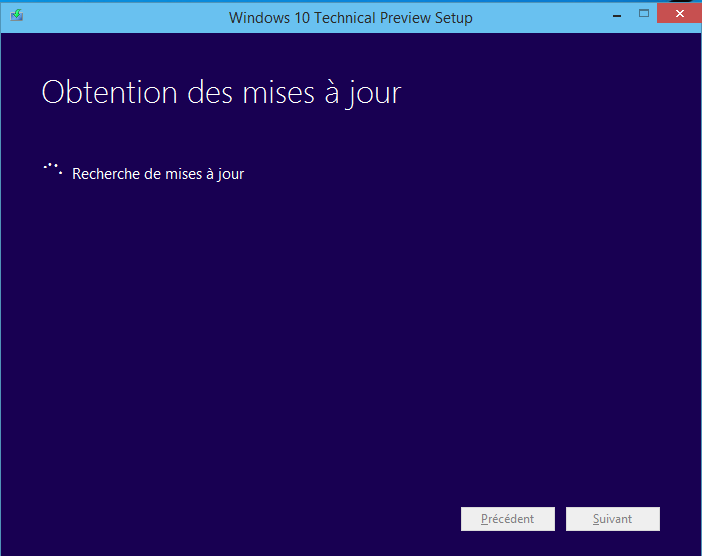Maximize the setup window
Screen dimensions: 702x556
tap(643, 14)
